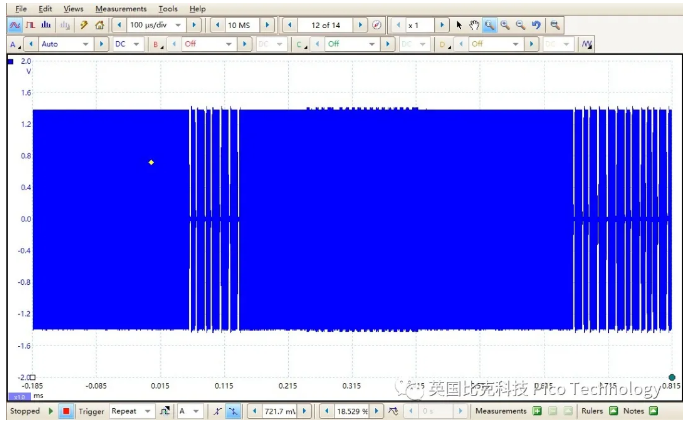Select scope mode icon

[15, 24]
